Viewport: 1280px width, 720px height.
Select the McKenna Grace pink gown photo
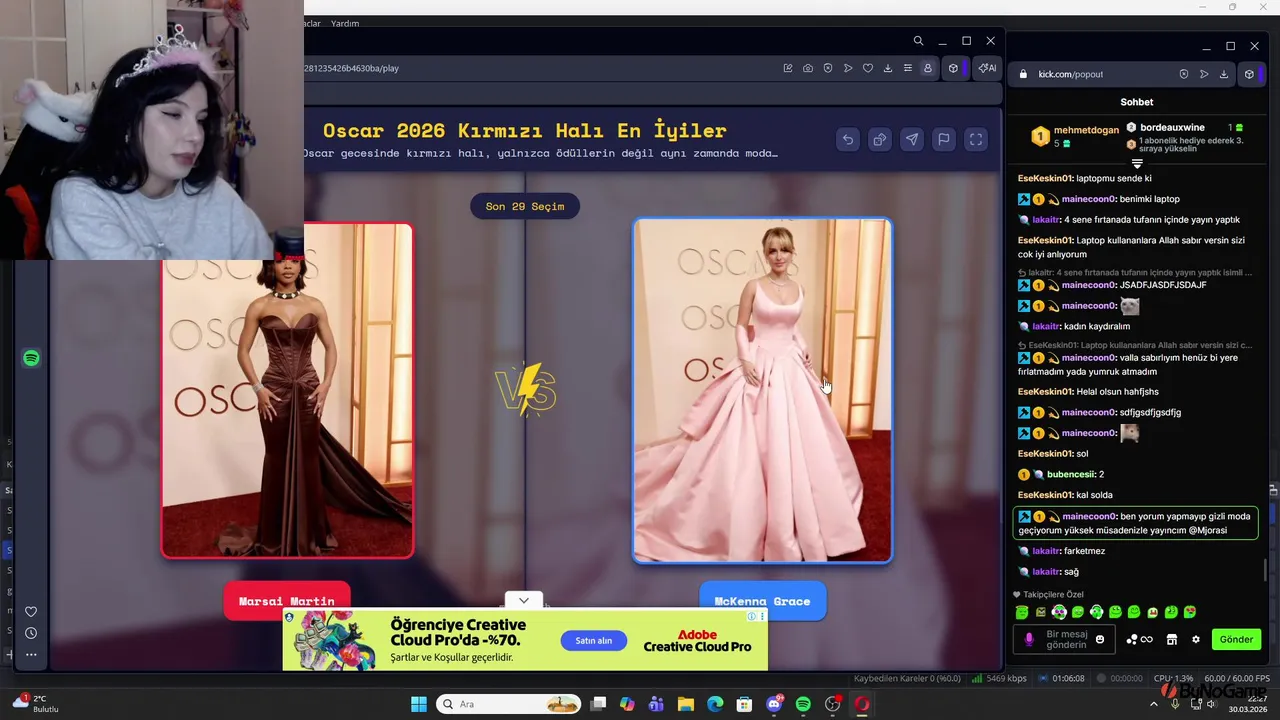[x=762, y=390]
